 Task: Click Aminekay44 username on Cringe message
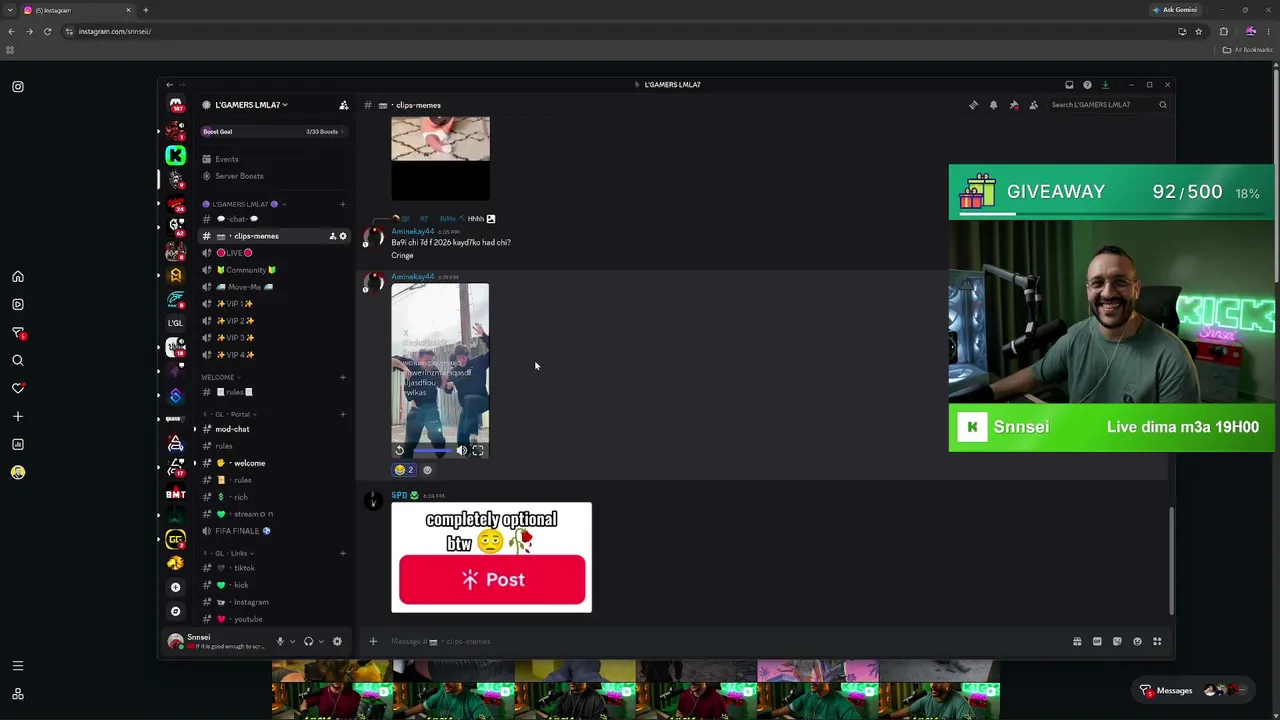tap(412, 231)
